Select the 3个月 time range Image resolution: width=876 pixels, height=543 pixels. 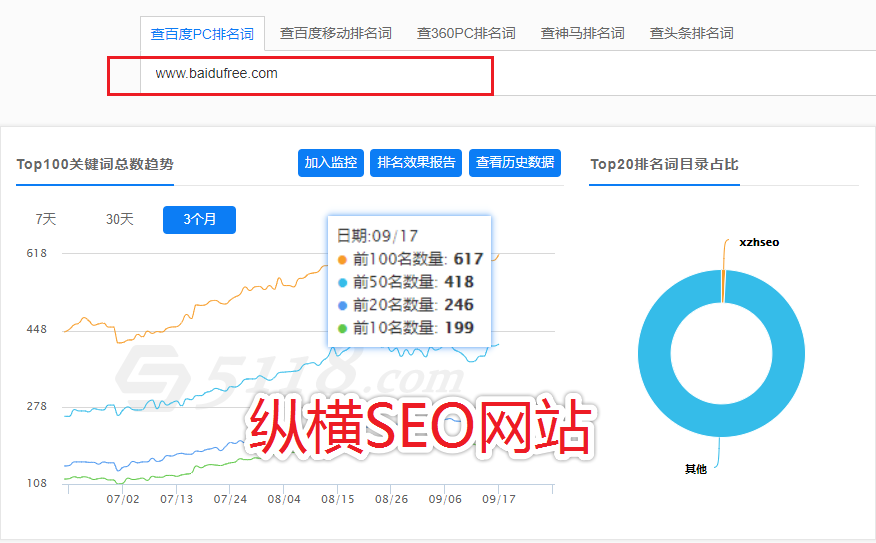tap(199, 219)
